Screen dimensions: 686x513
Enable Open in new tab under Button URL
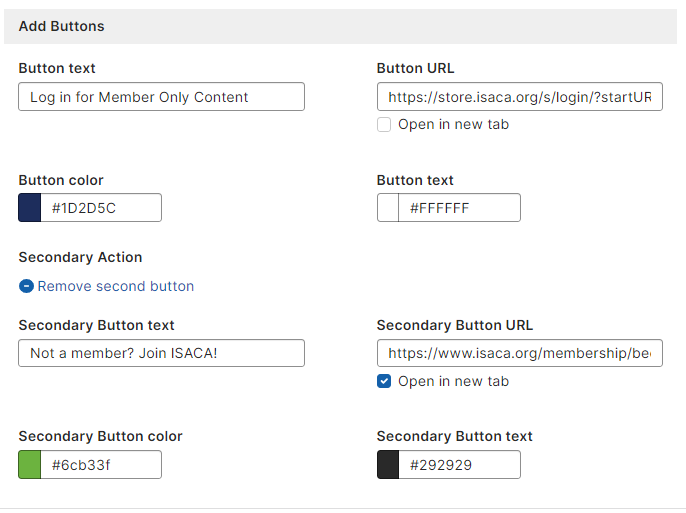(384, 125)
